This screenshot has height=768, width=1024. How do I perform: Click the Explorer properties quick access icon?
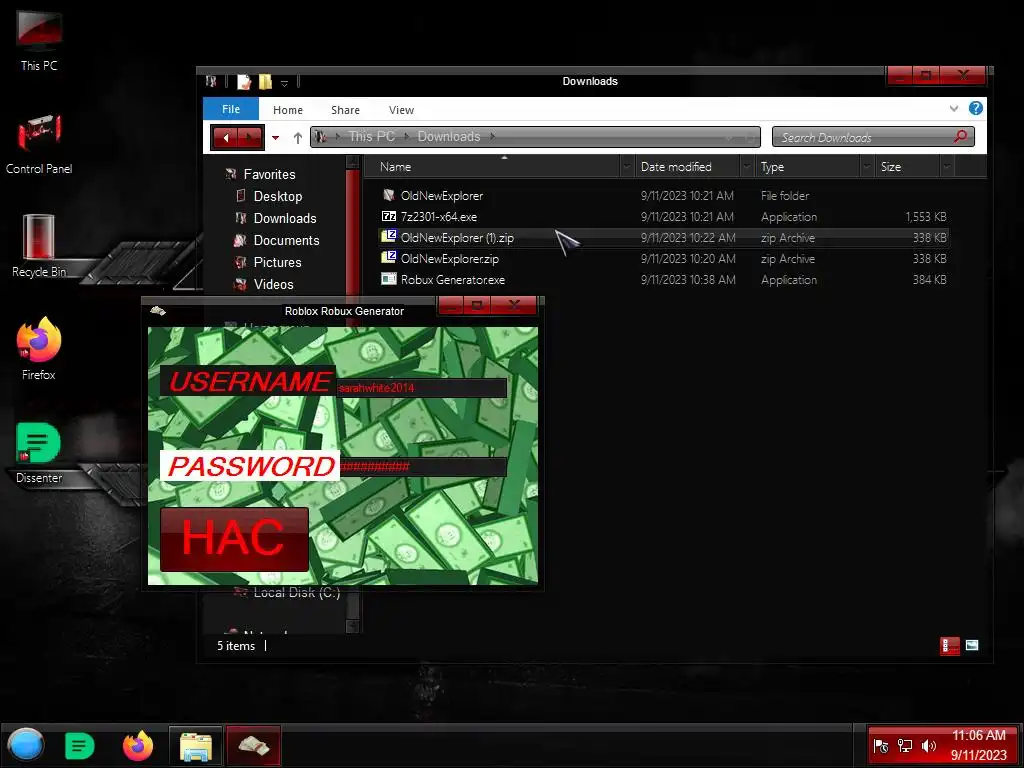click(x=244, y=82)
